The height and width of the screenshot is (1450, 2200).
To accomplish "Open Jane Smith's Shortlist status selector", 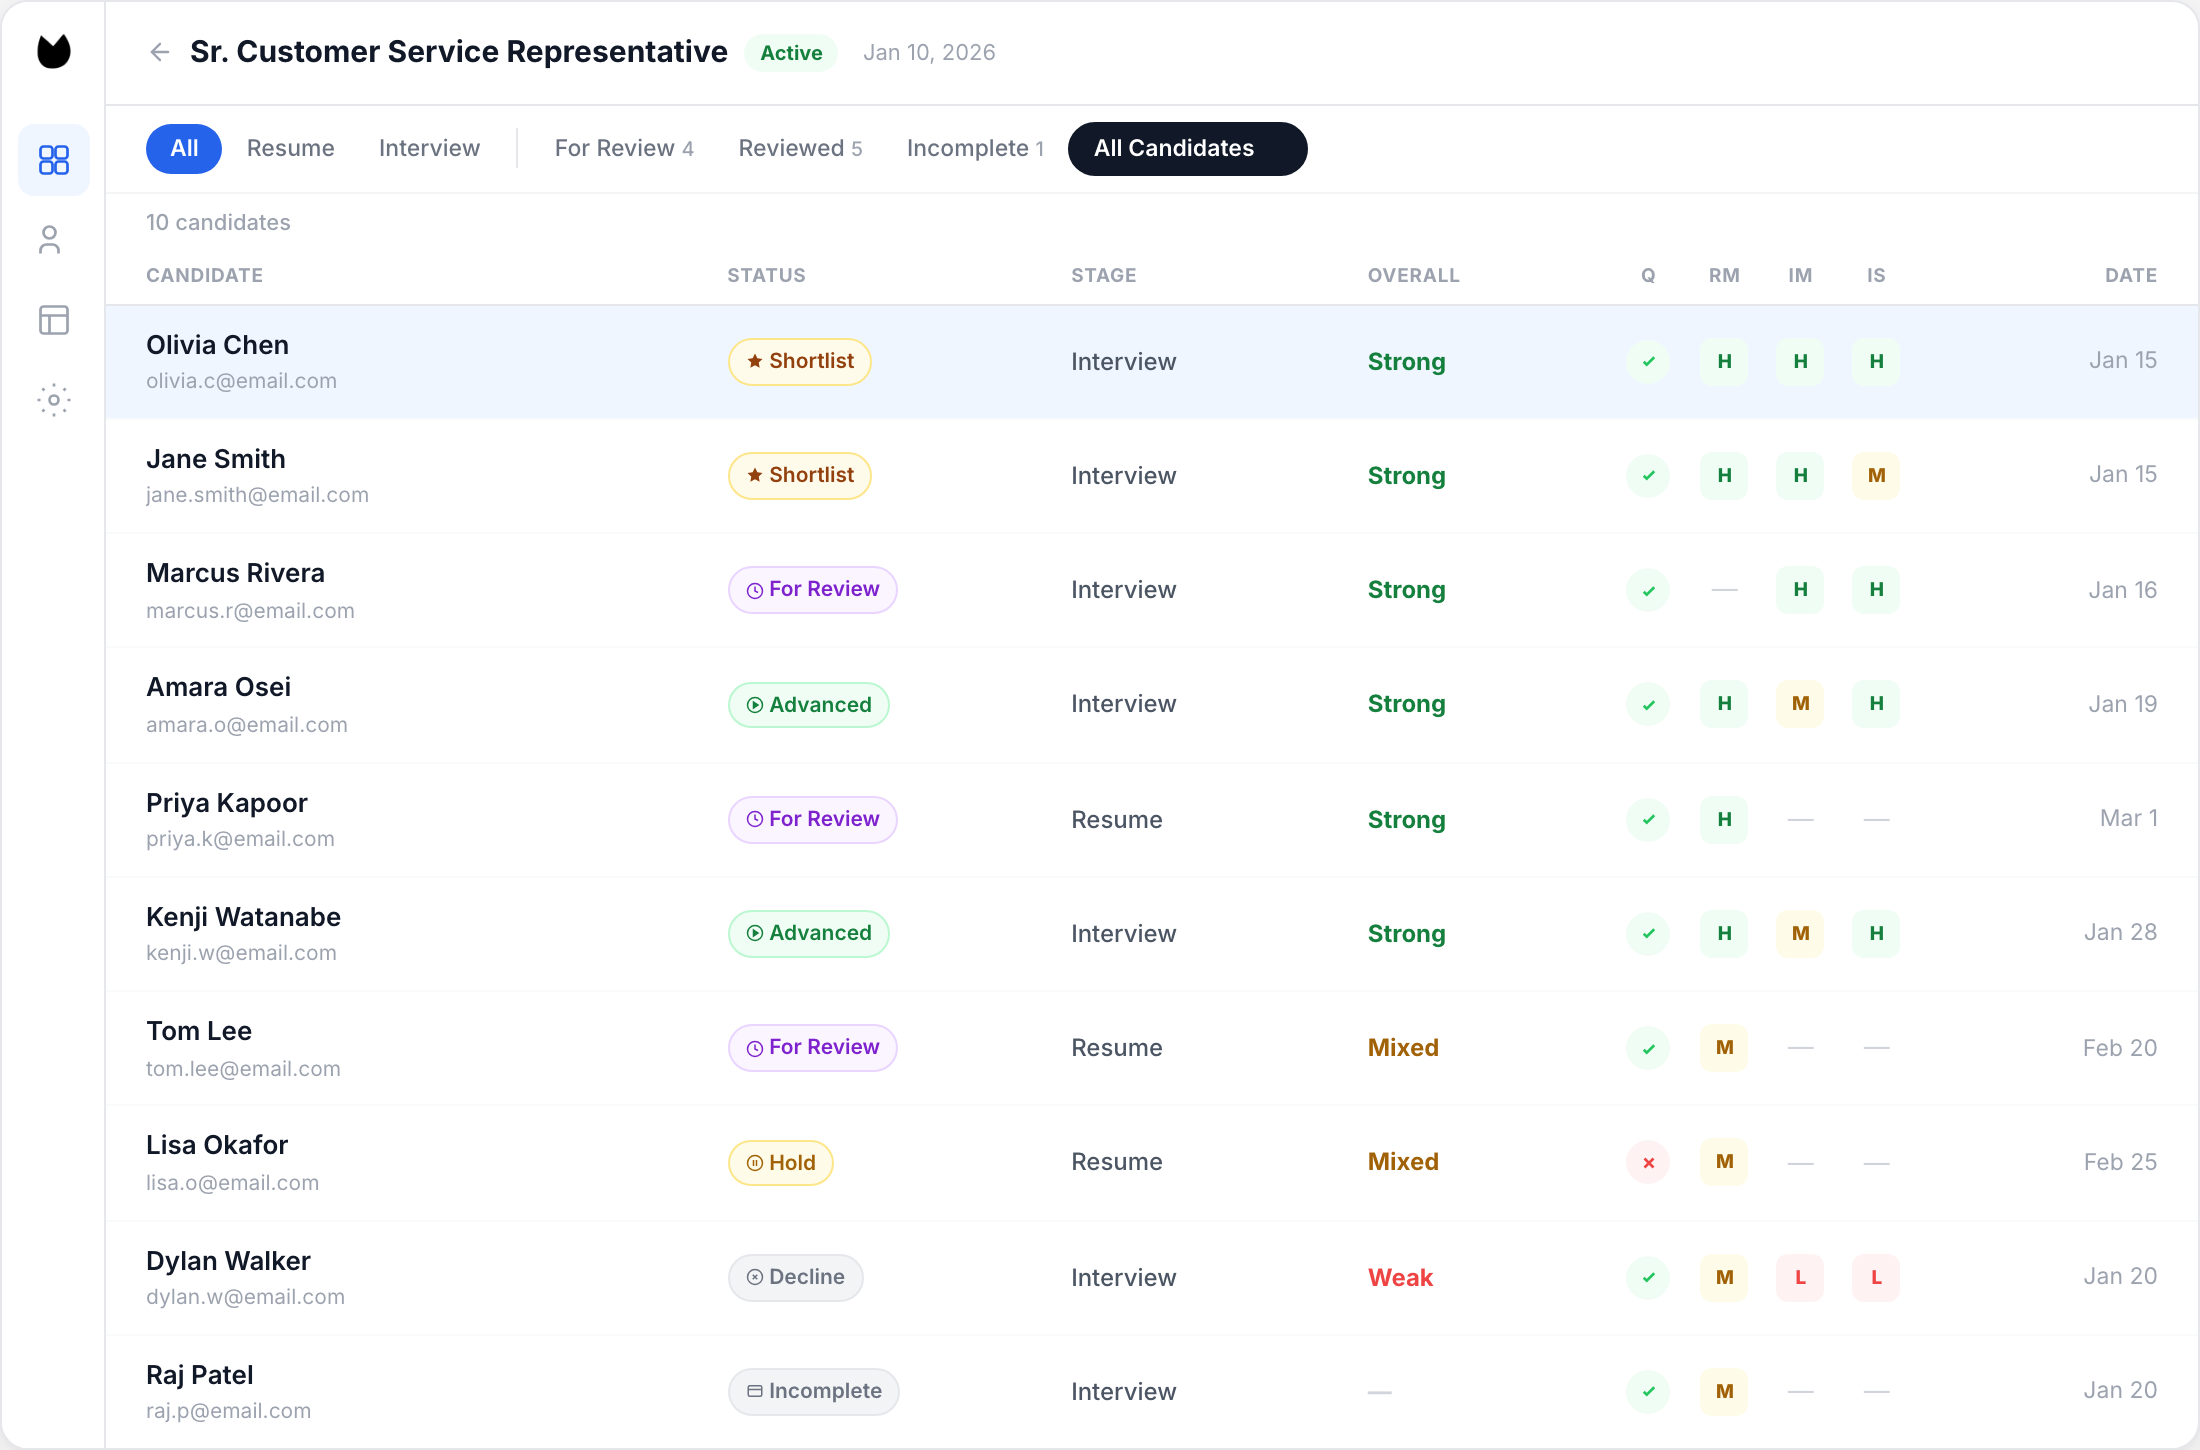I will click(x=798, y=475).
